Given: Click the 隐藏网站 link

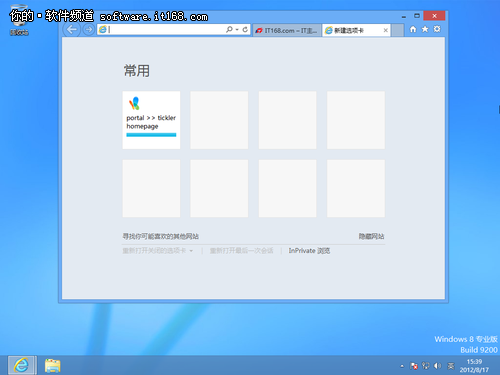Looking at the screenshot, I should click(x=371, y=236).
